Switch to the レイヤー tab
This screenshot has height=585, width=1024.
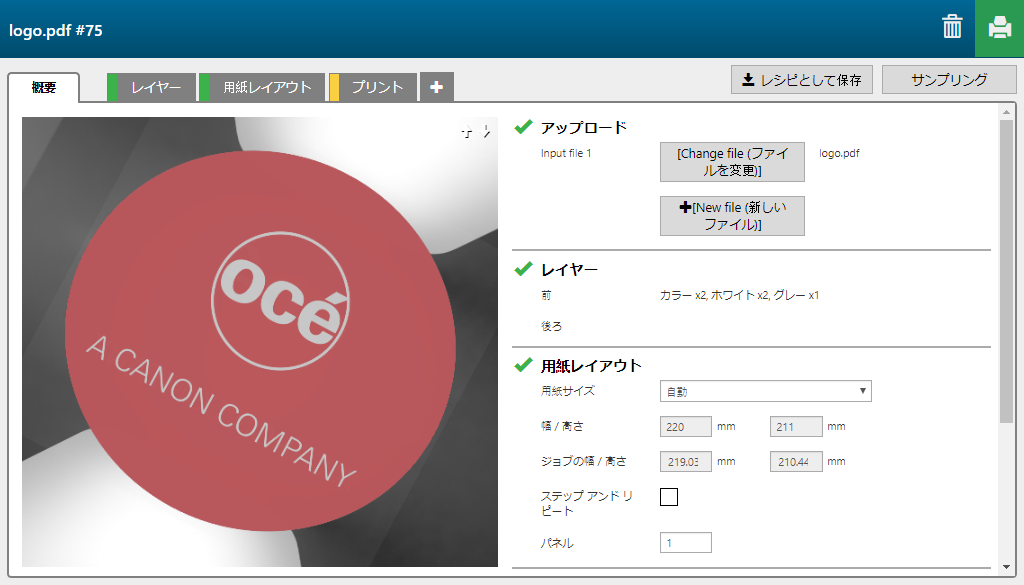[152, 87]
